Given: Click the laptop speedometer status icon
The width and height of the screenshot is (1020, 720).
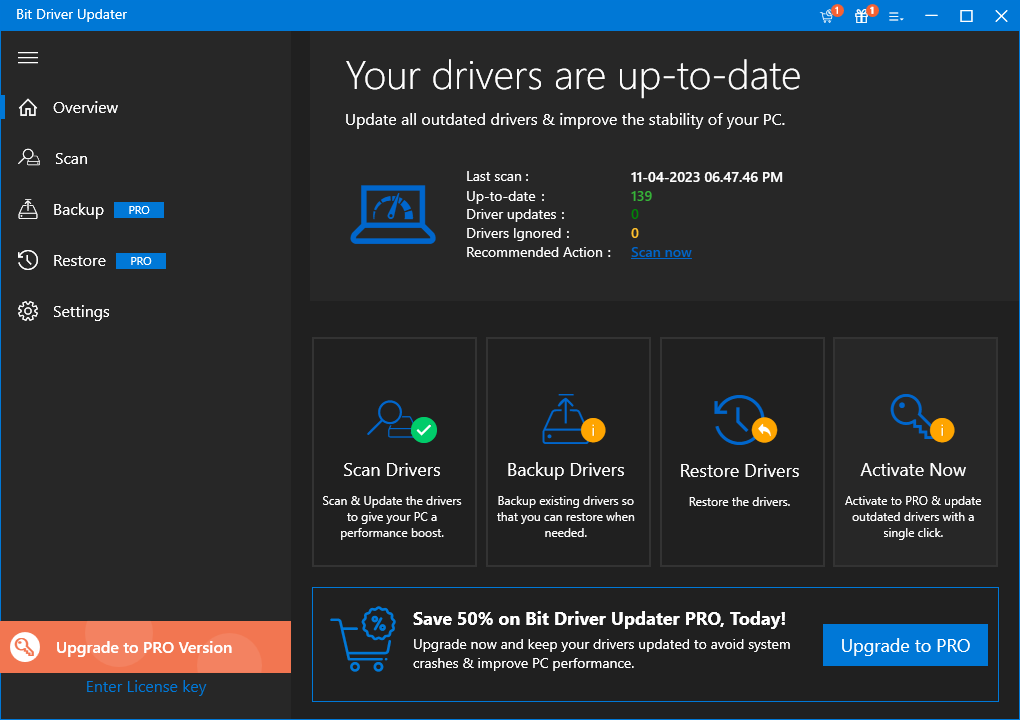Looking at the screenshot, I should [x=392, y=212].
